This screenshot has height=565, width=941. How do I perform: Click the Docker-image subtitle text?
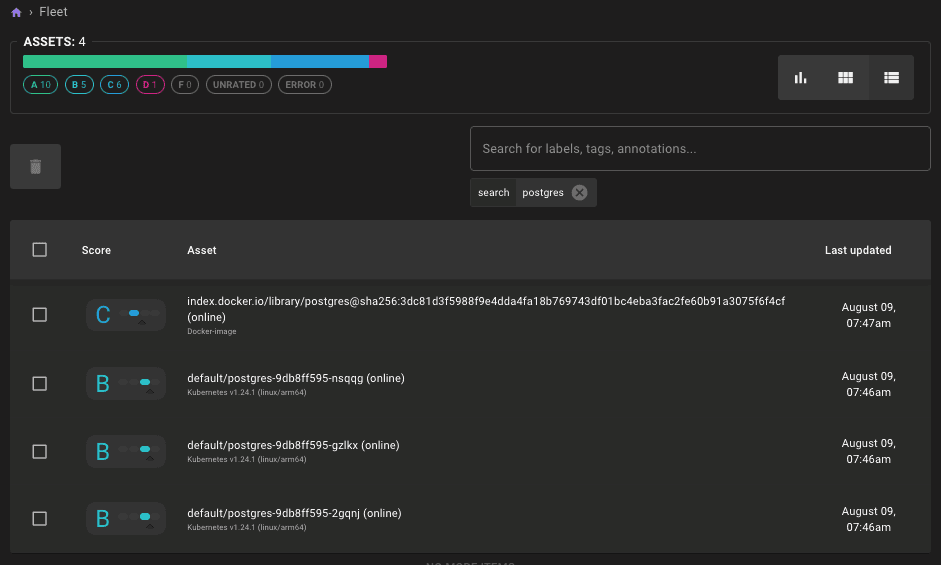click(x=212, y=331)
